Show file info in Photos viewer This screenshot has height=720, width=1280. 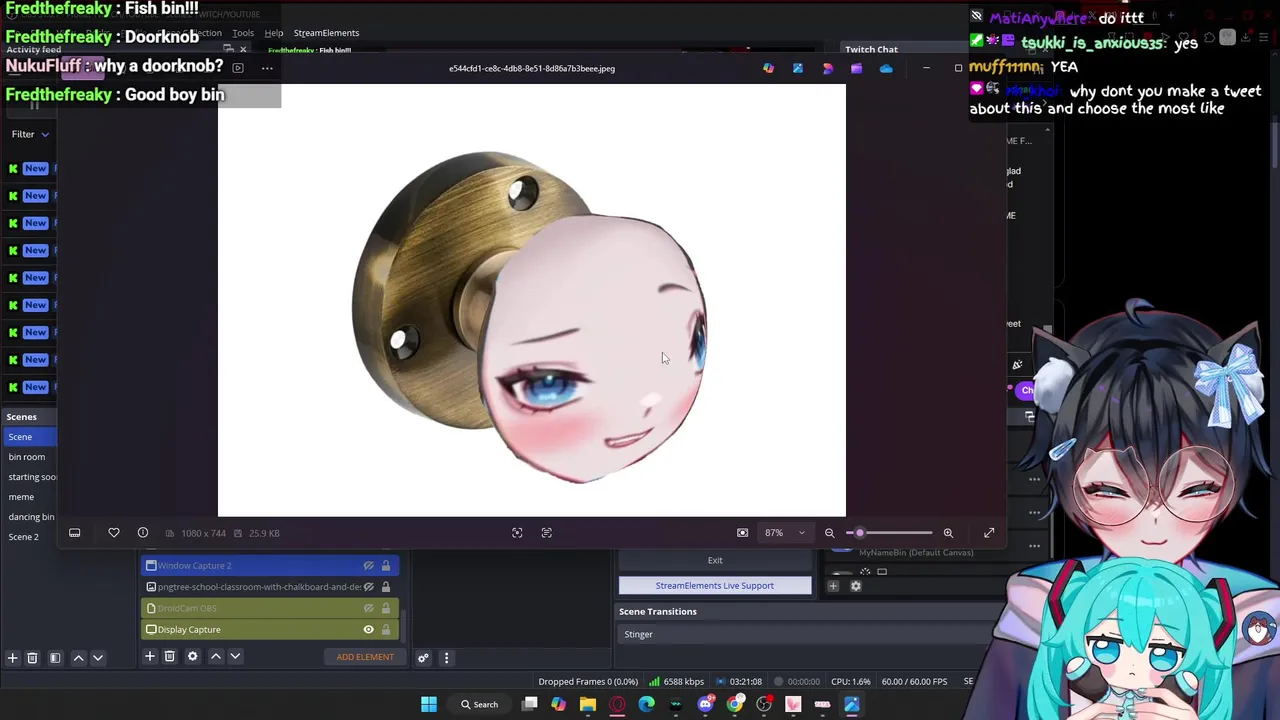click(143, 533)
